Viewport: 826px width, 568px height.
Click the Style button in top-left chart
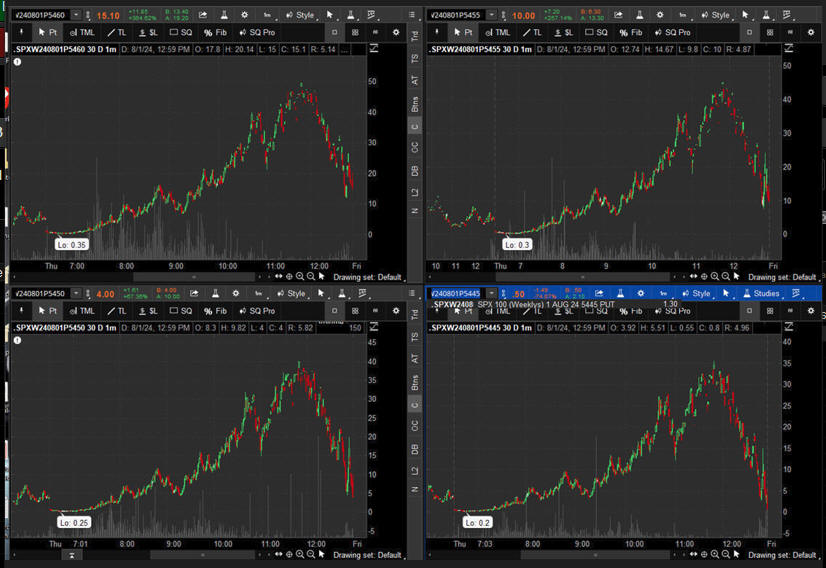tap(299, 15)
